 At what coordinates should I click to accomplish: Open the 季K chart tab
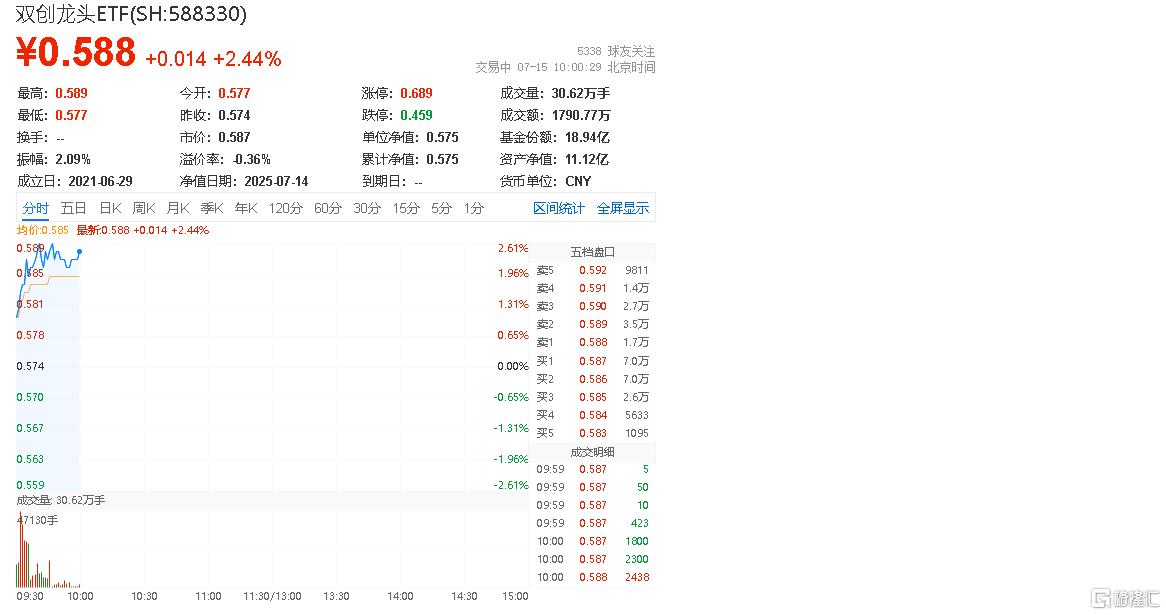coord(212,208)
